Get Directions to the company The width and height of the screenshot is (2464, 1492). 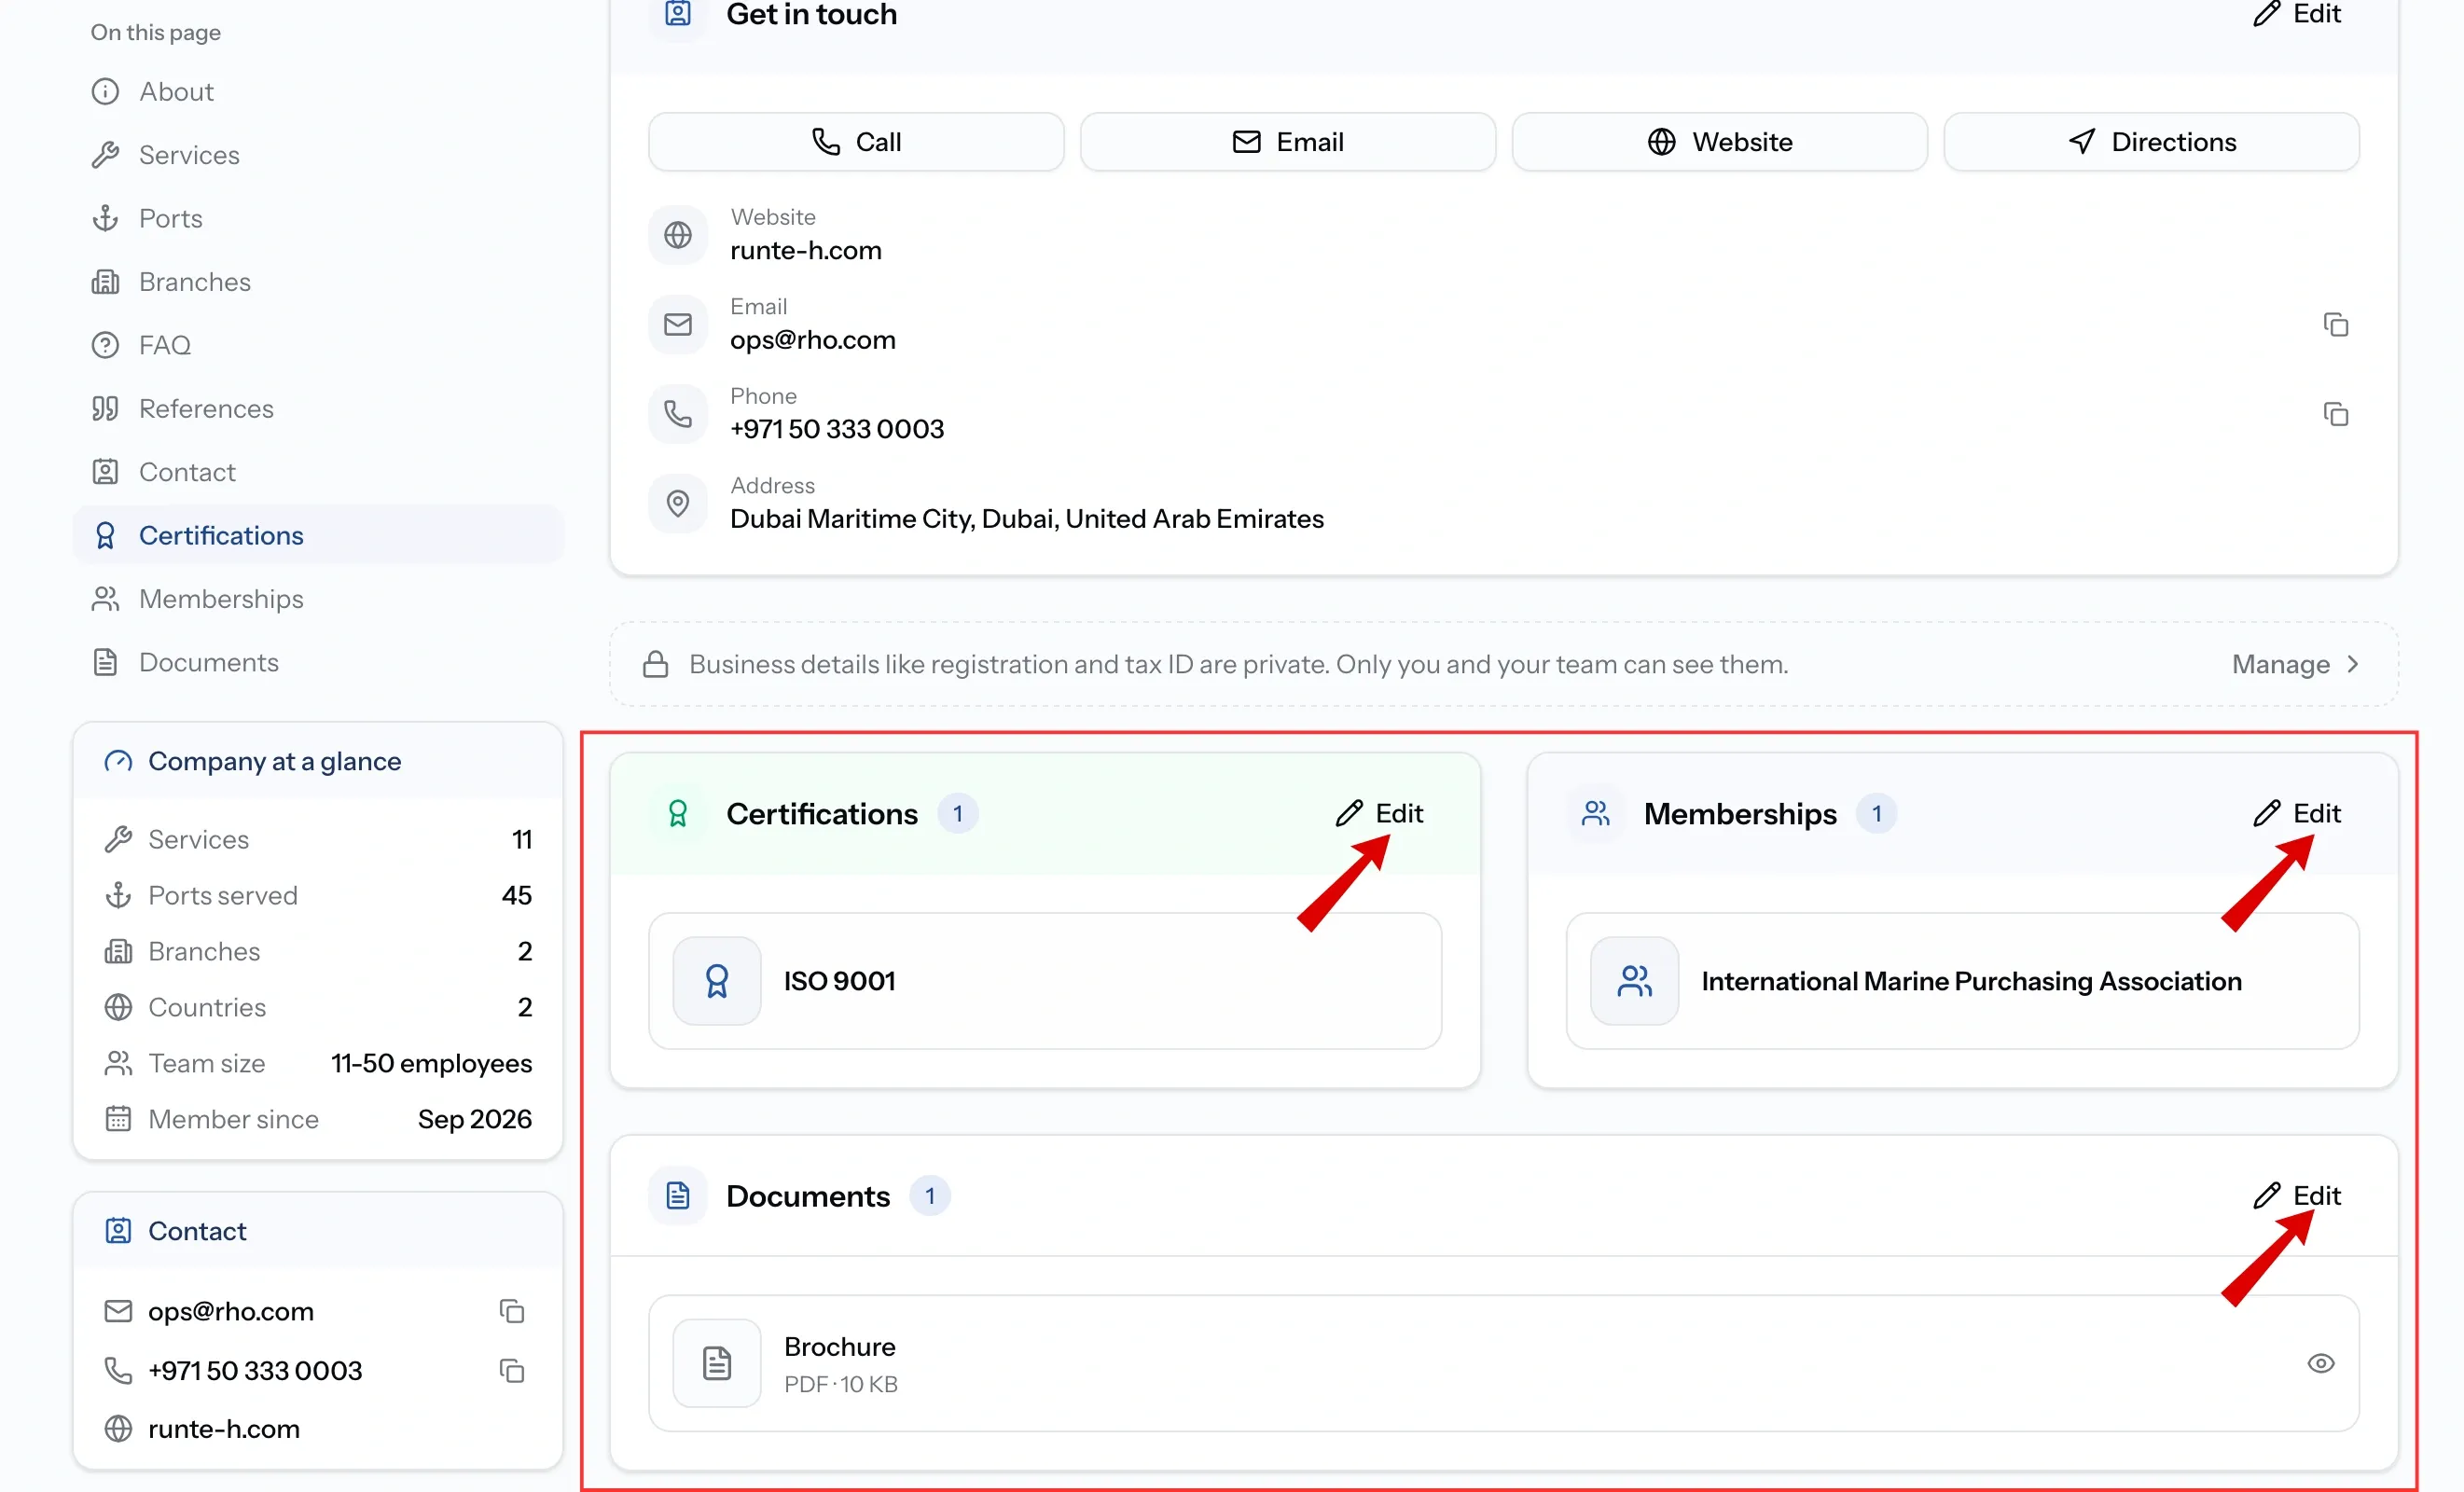(x=2151, y=142)
